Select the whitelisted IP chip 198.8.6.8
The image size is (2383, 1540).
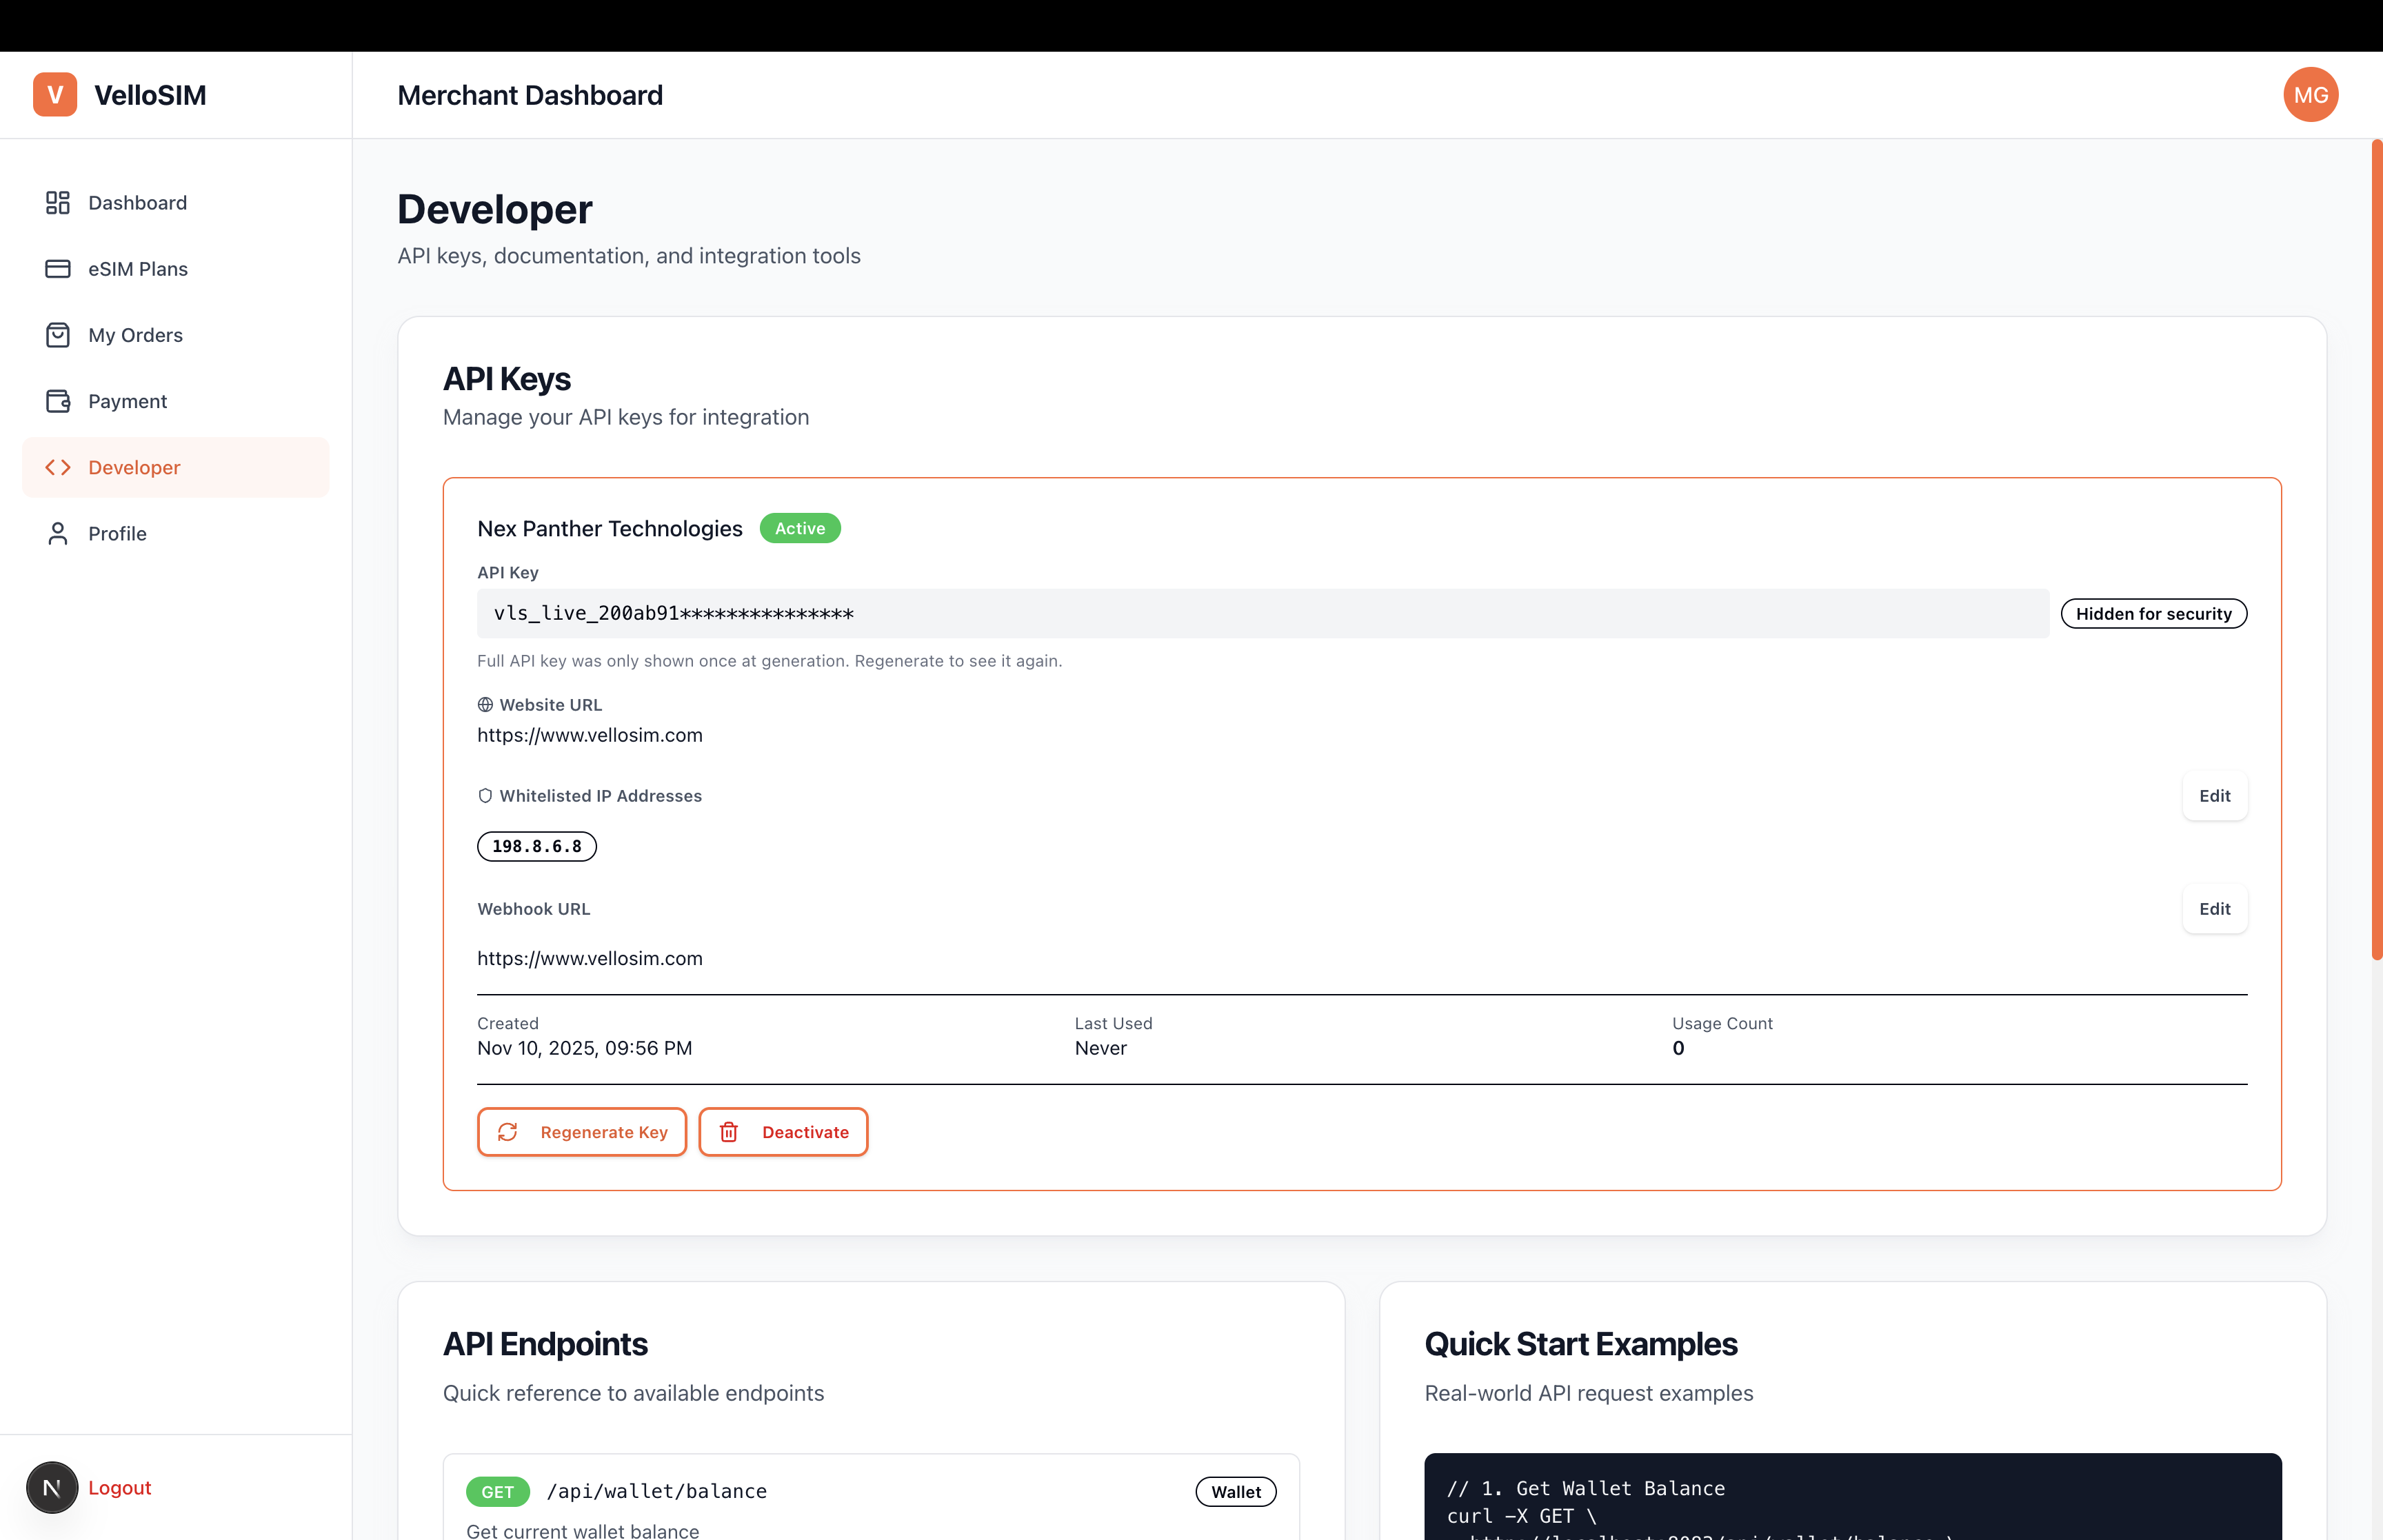point(537,846)
